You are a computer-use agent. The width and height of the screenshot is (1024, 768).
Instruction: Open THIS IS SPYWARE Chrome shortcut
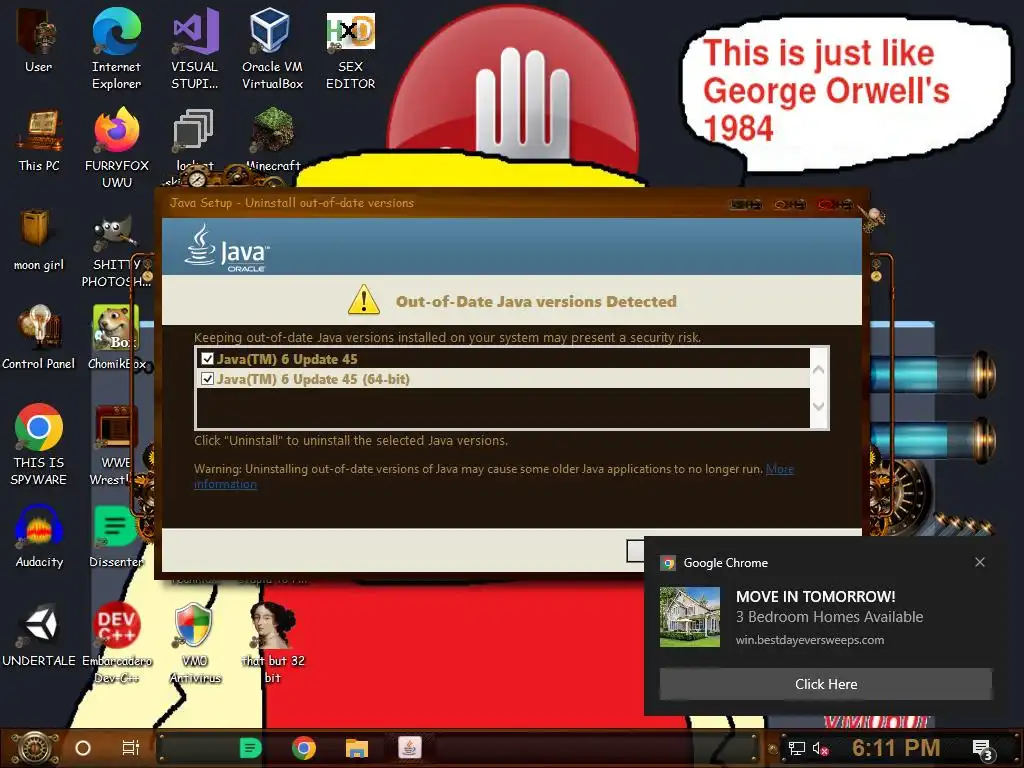coord(39,444)
